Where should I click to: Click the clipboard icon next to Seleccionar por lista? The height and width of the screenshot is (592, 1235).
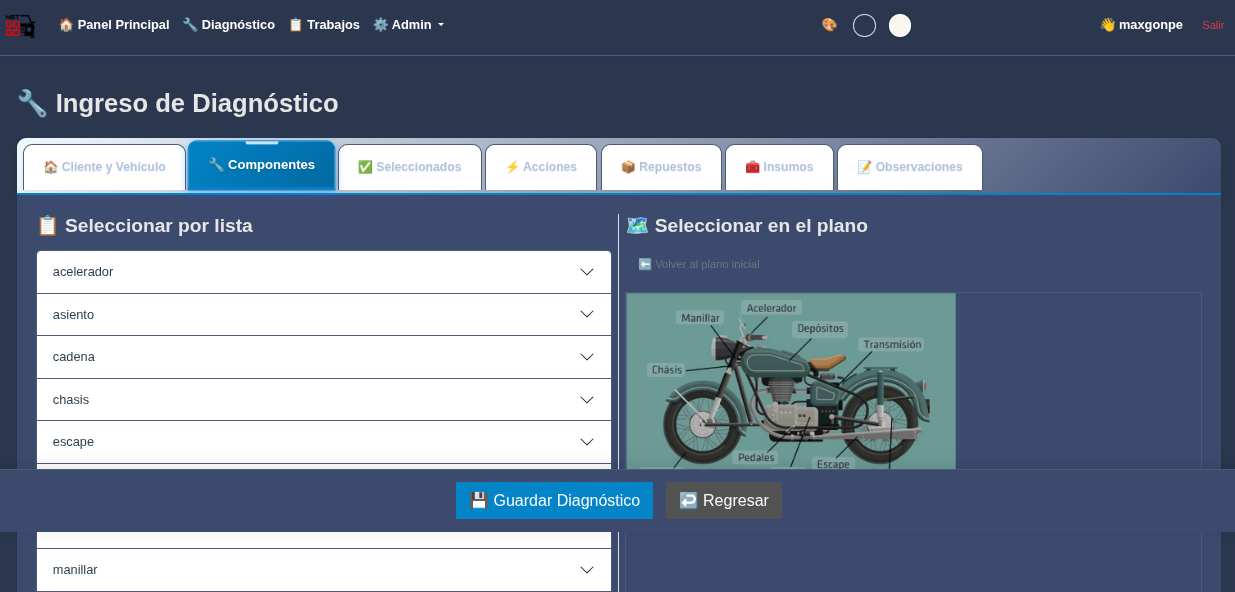click(x=47, y=225)
